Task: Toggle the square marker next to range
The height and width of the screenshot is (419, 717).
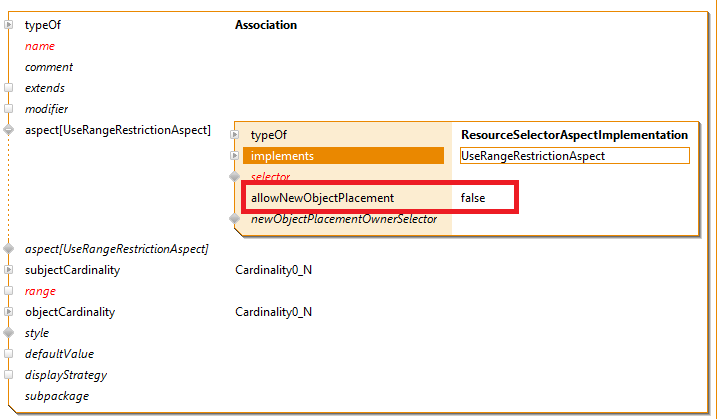Action: tap(9, 291)
